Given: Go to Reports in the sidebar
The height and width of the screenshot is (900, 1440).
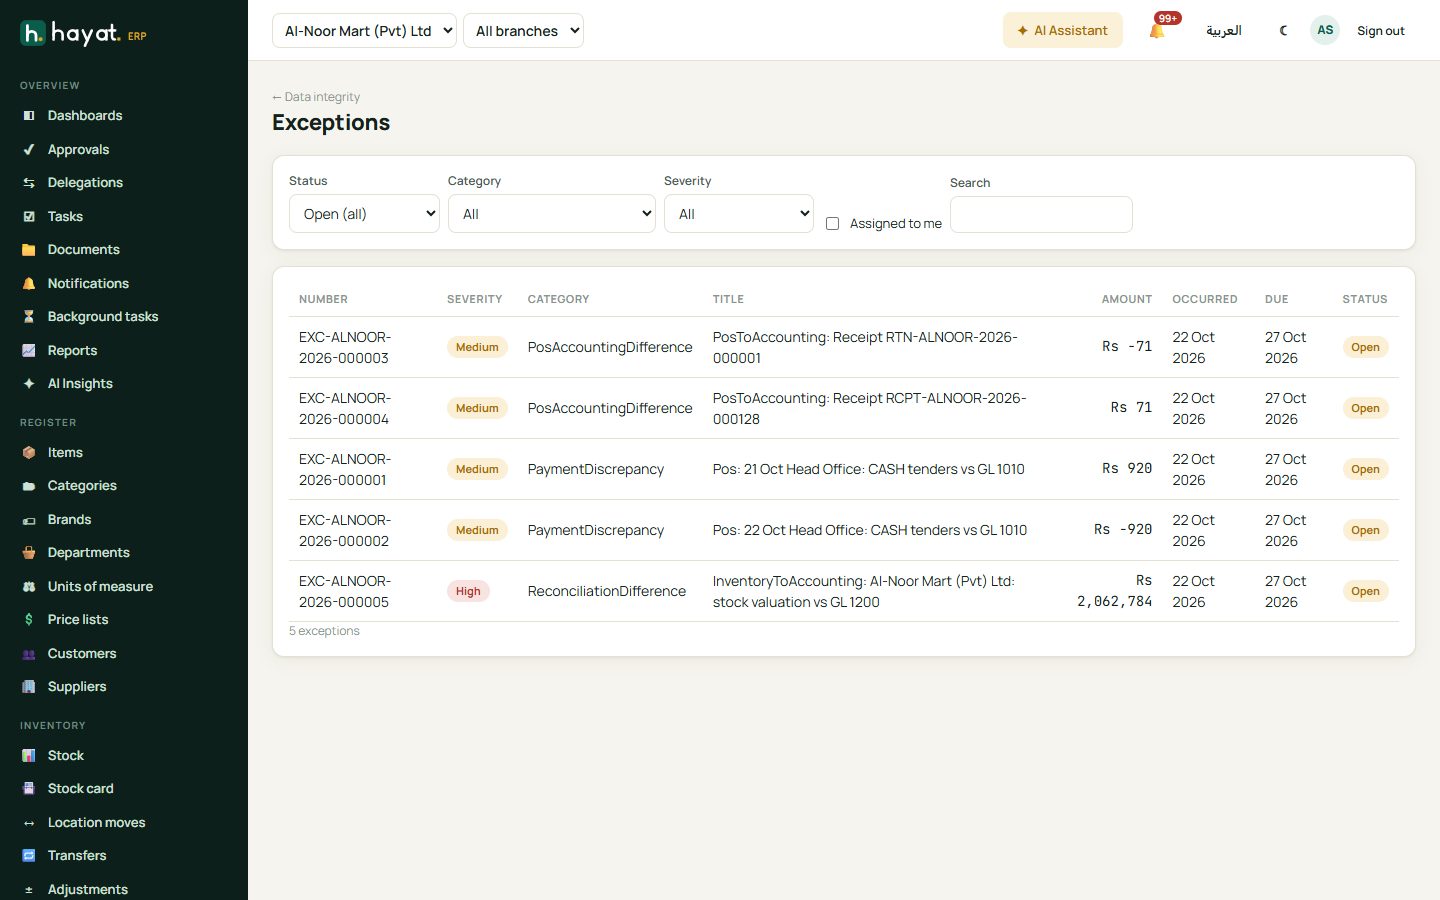Looking at the screenshot, I should point(72,351).
